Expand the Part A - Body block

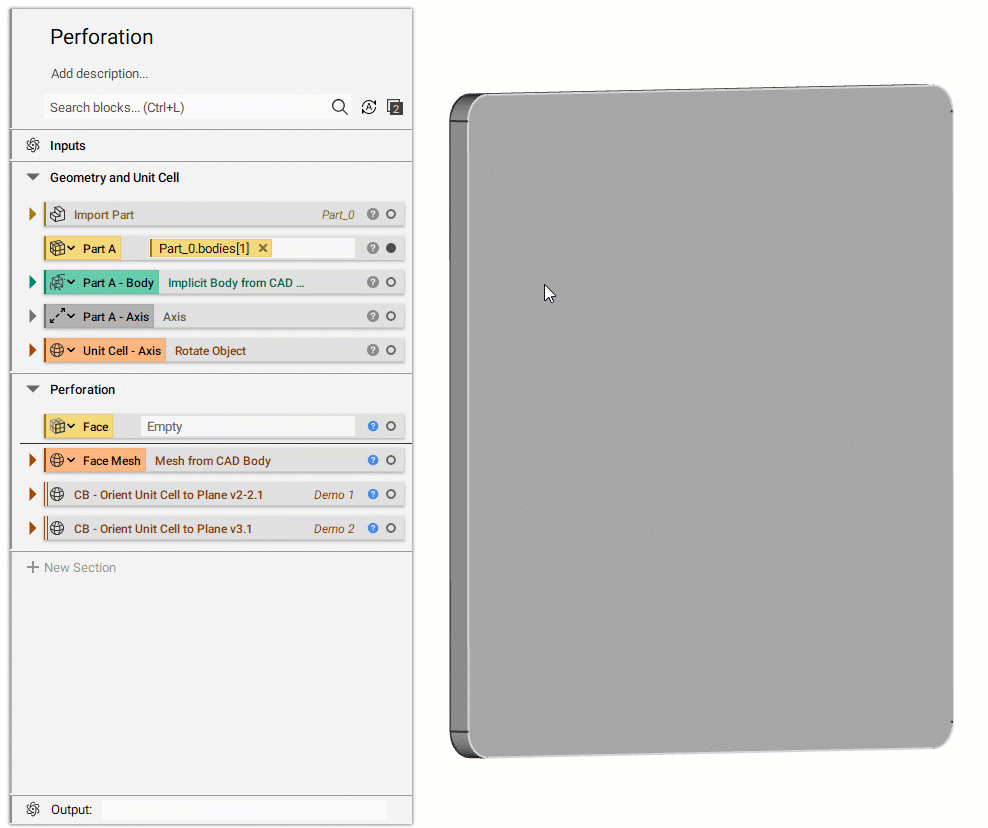pyautogui.click(x=32, y=282)
